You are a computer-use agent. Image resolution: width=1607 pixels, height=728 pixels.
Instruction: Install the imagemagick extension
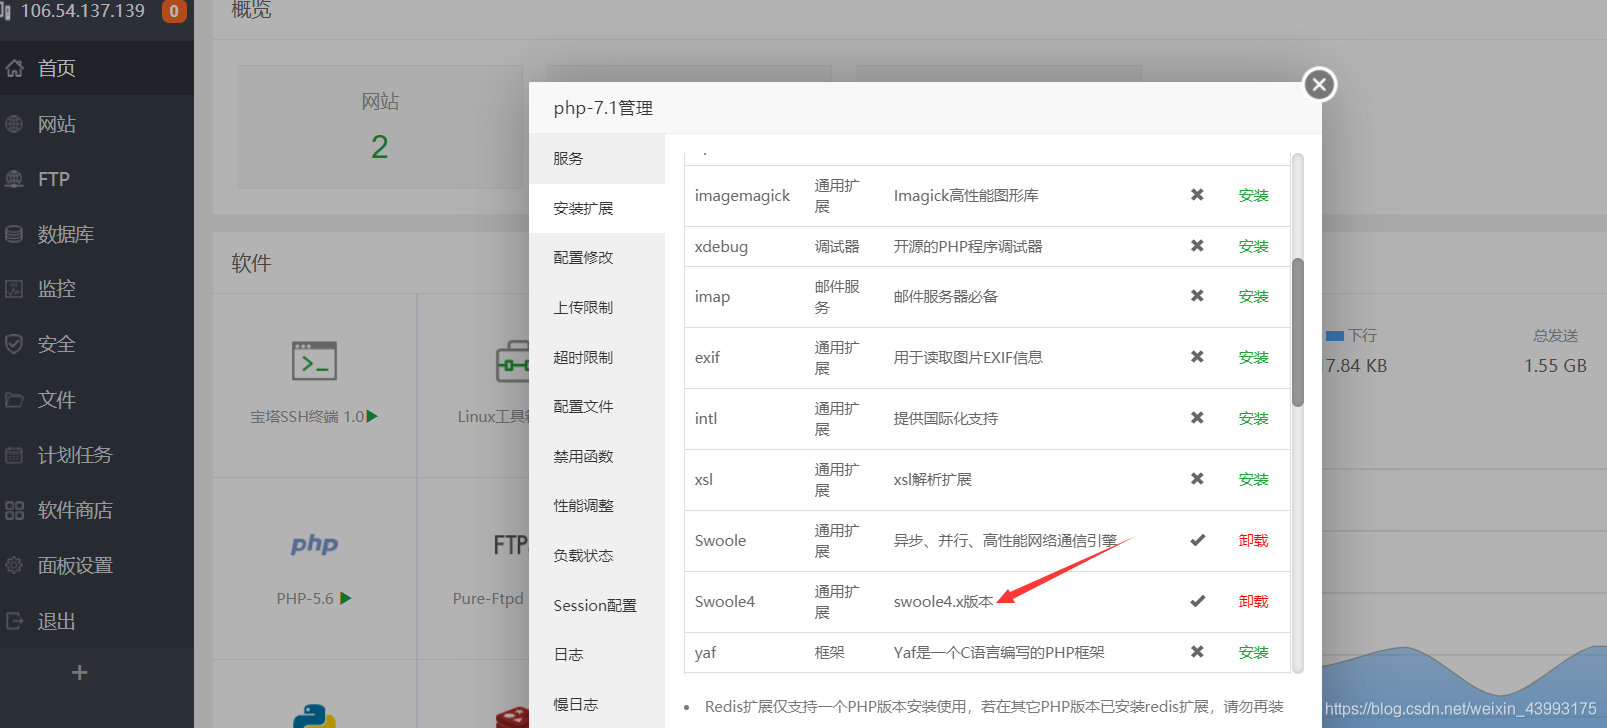tap(1253, 196)
